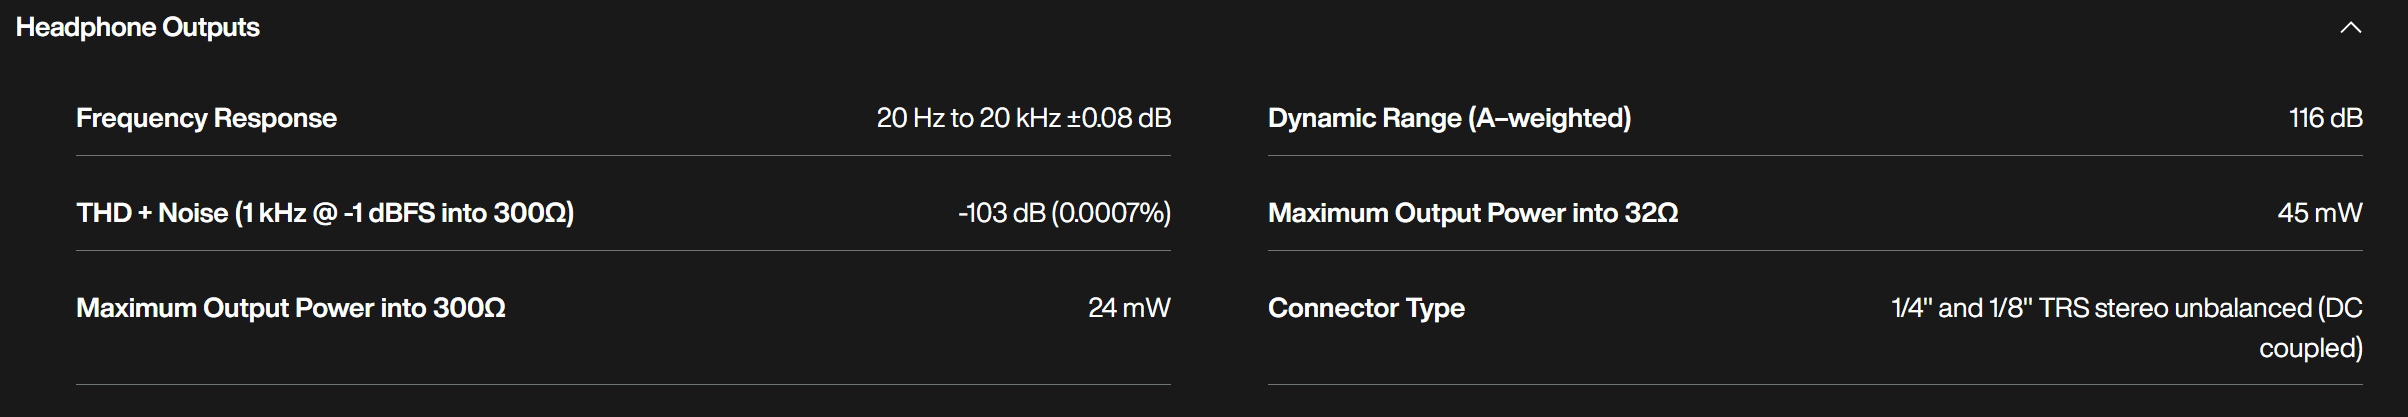This screenshot has width=2408, height=417.
Task: Select Maximum Output Power into 300Ω label
Action: [x=291, y=308]
